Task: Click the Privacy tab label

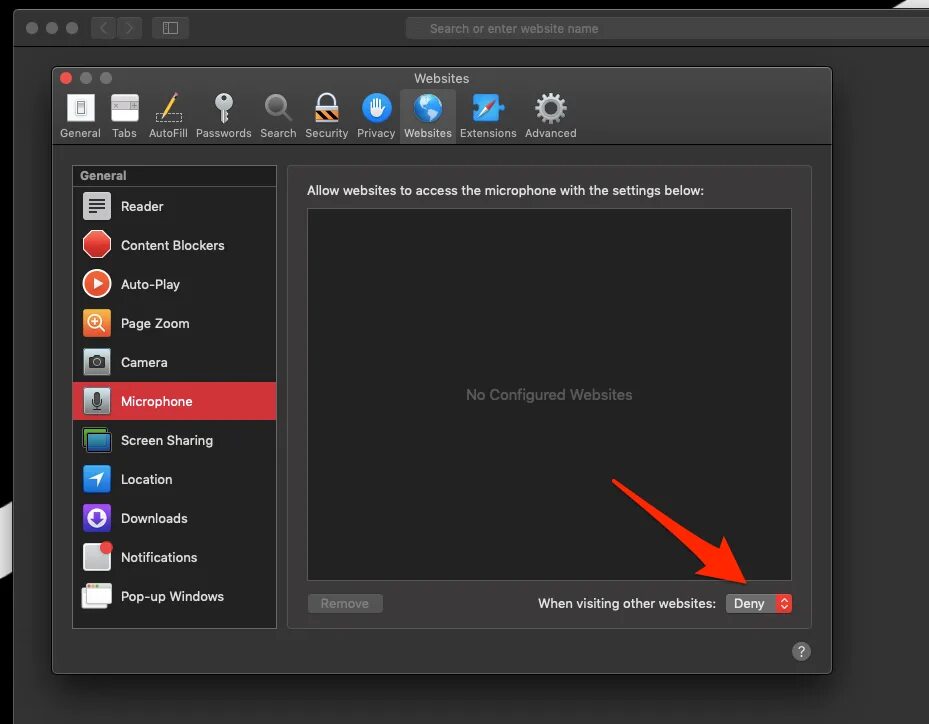Action: pyautogui.click(x=376, y=133)
